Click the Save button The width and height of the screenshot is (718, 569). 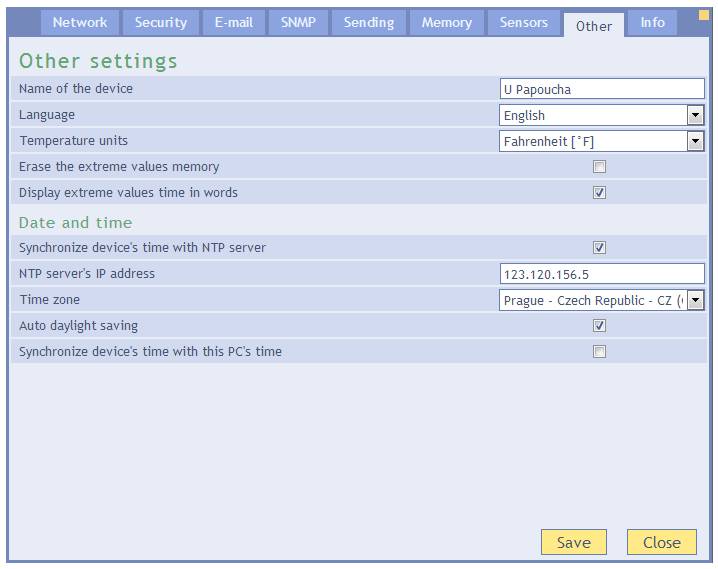tap(573, 542)
